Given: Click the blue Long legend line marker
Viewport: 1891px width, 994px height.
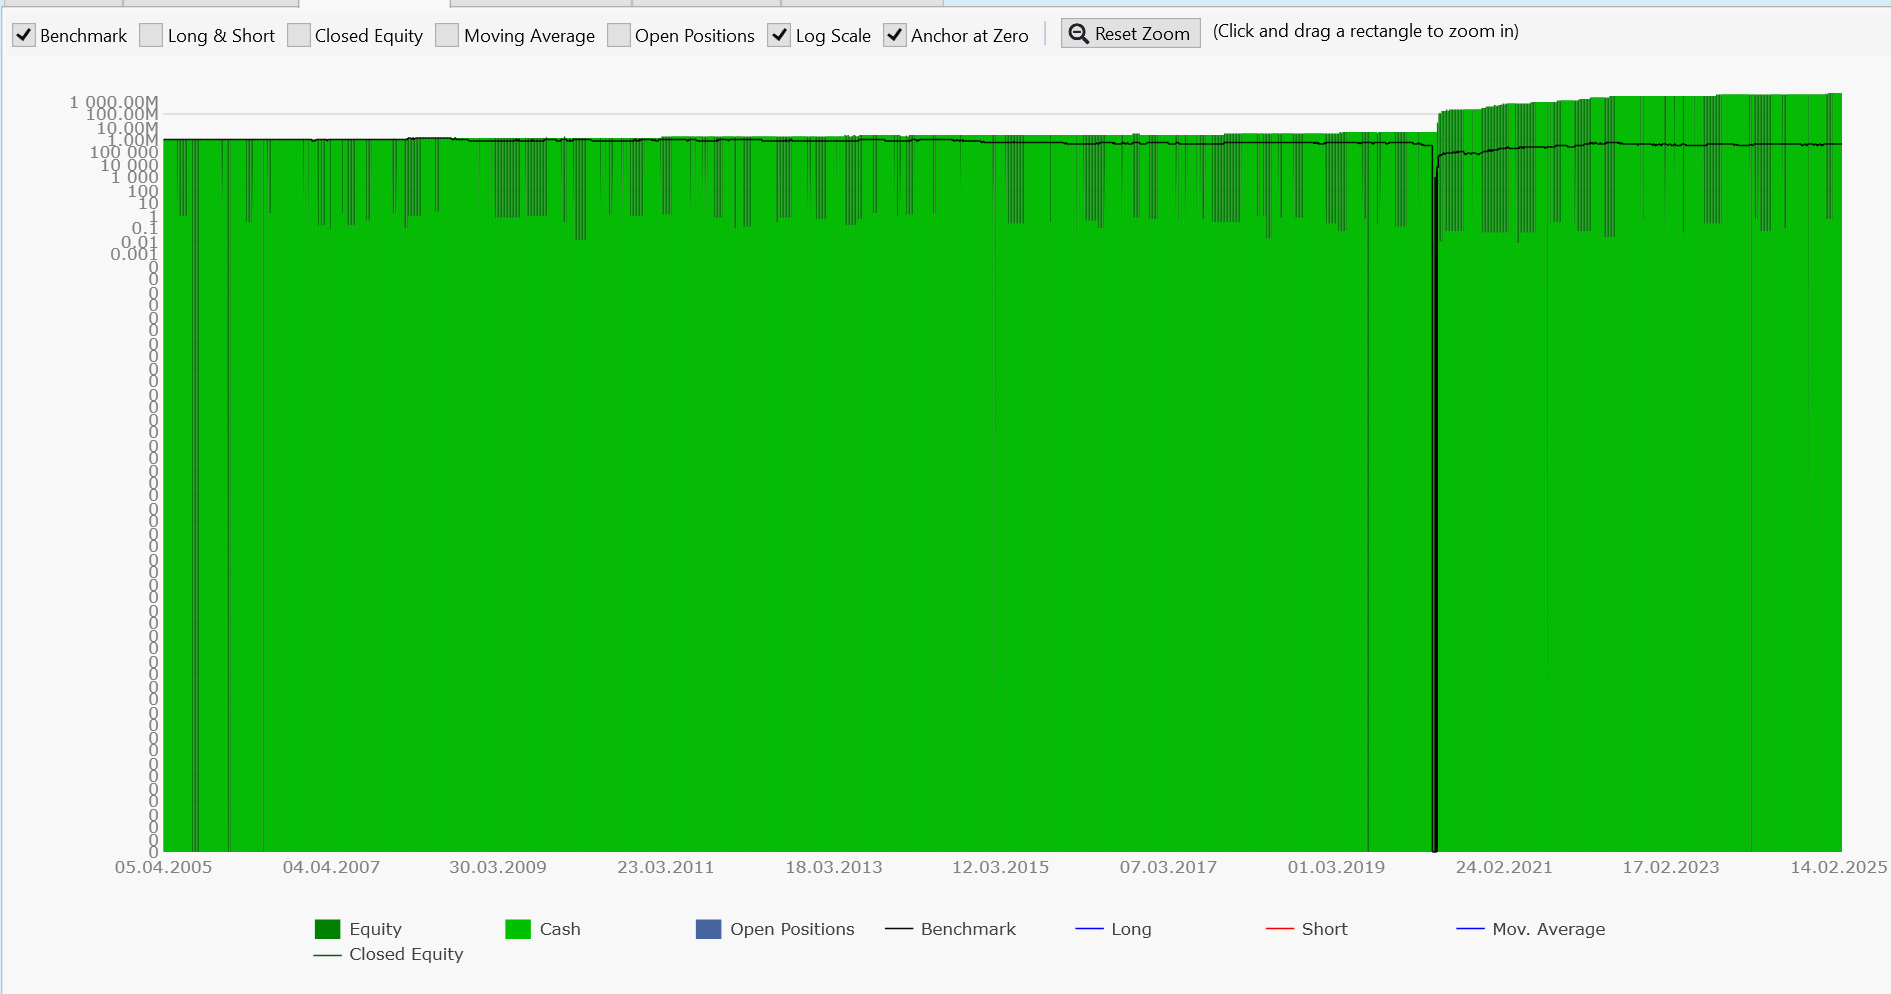Looking at the screenshot, I should point(1089,929).
